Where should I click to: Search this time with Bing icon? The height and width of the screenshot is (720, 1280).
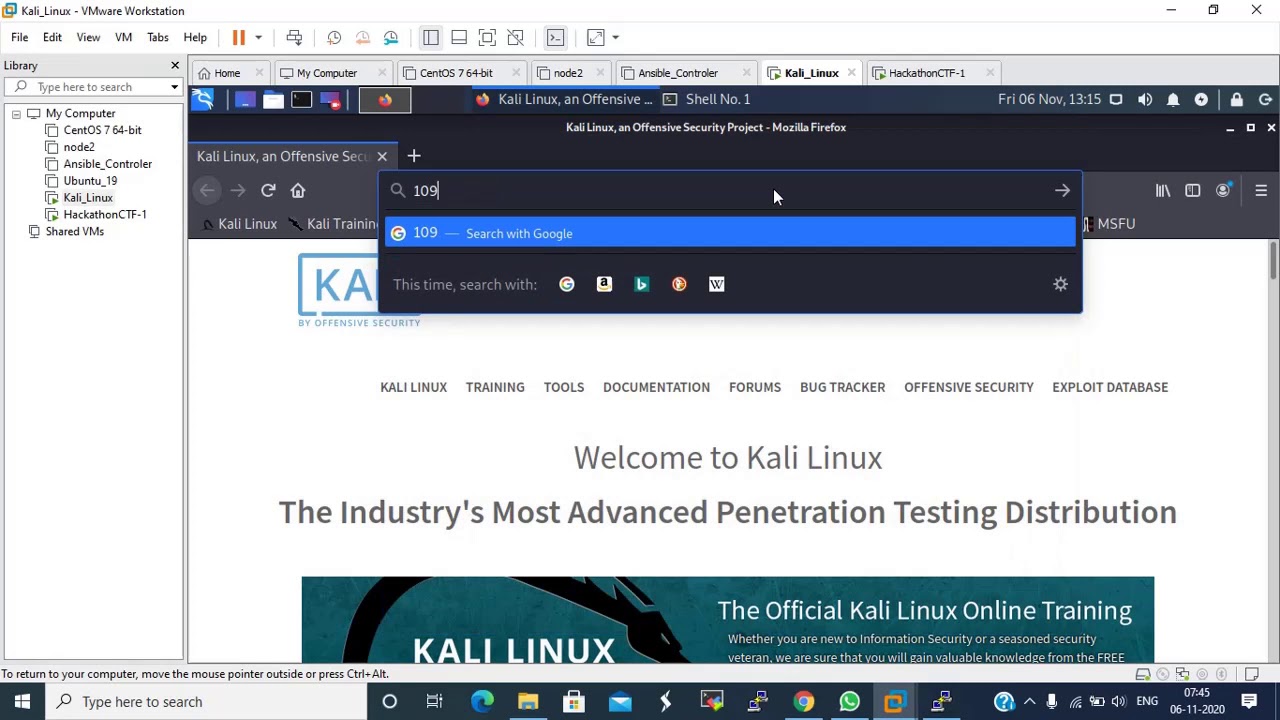pos(642,284)
